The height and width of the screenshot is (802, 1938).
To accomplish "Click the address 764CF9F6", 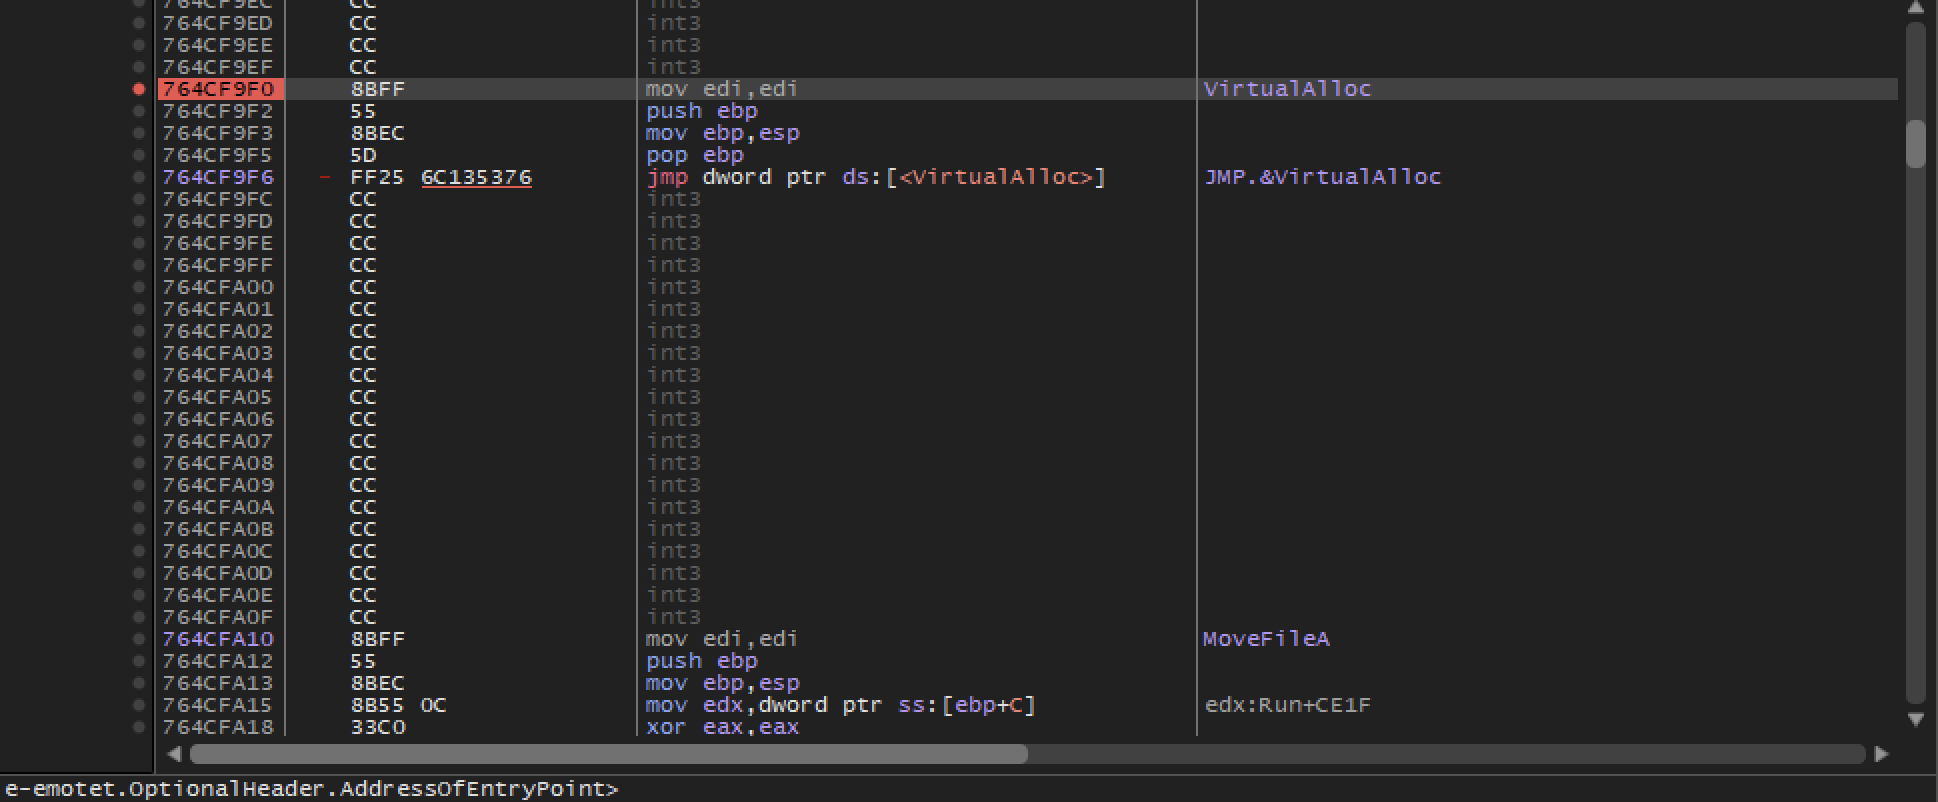I will click(217, 177).
